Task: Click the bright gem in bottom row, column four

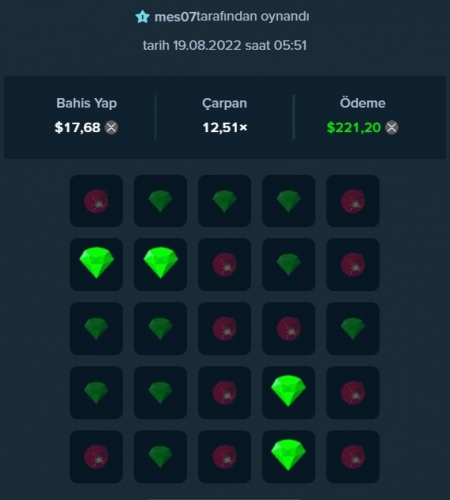Action: point(288,457)
